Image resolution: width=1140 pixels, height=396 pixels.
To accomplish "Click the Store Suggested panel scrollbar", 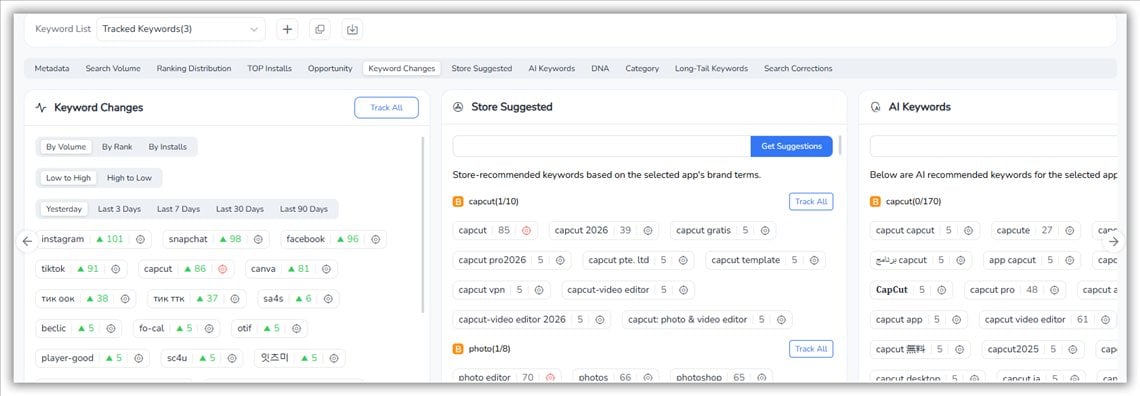I will click(x=840, y=145).
